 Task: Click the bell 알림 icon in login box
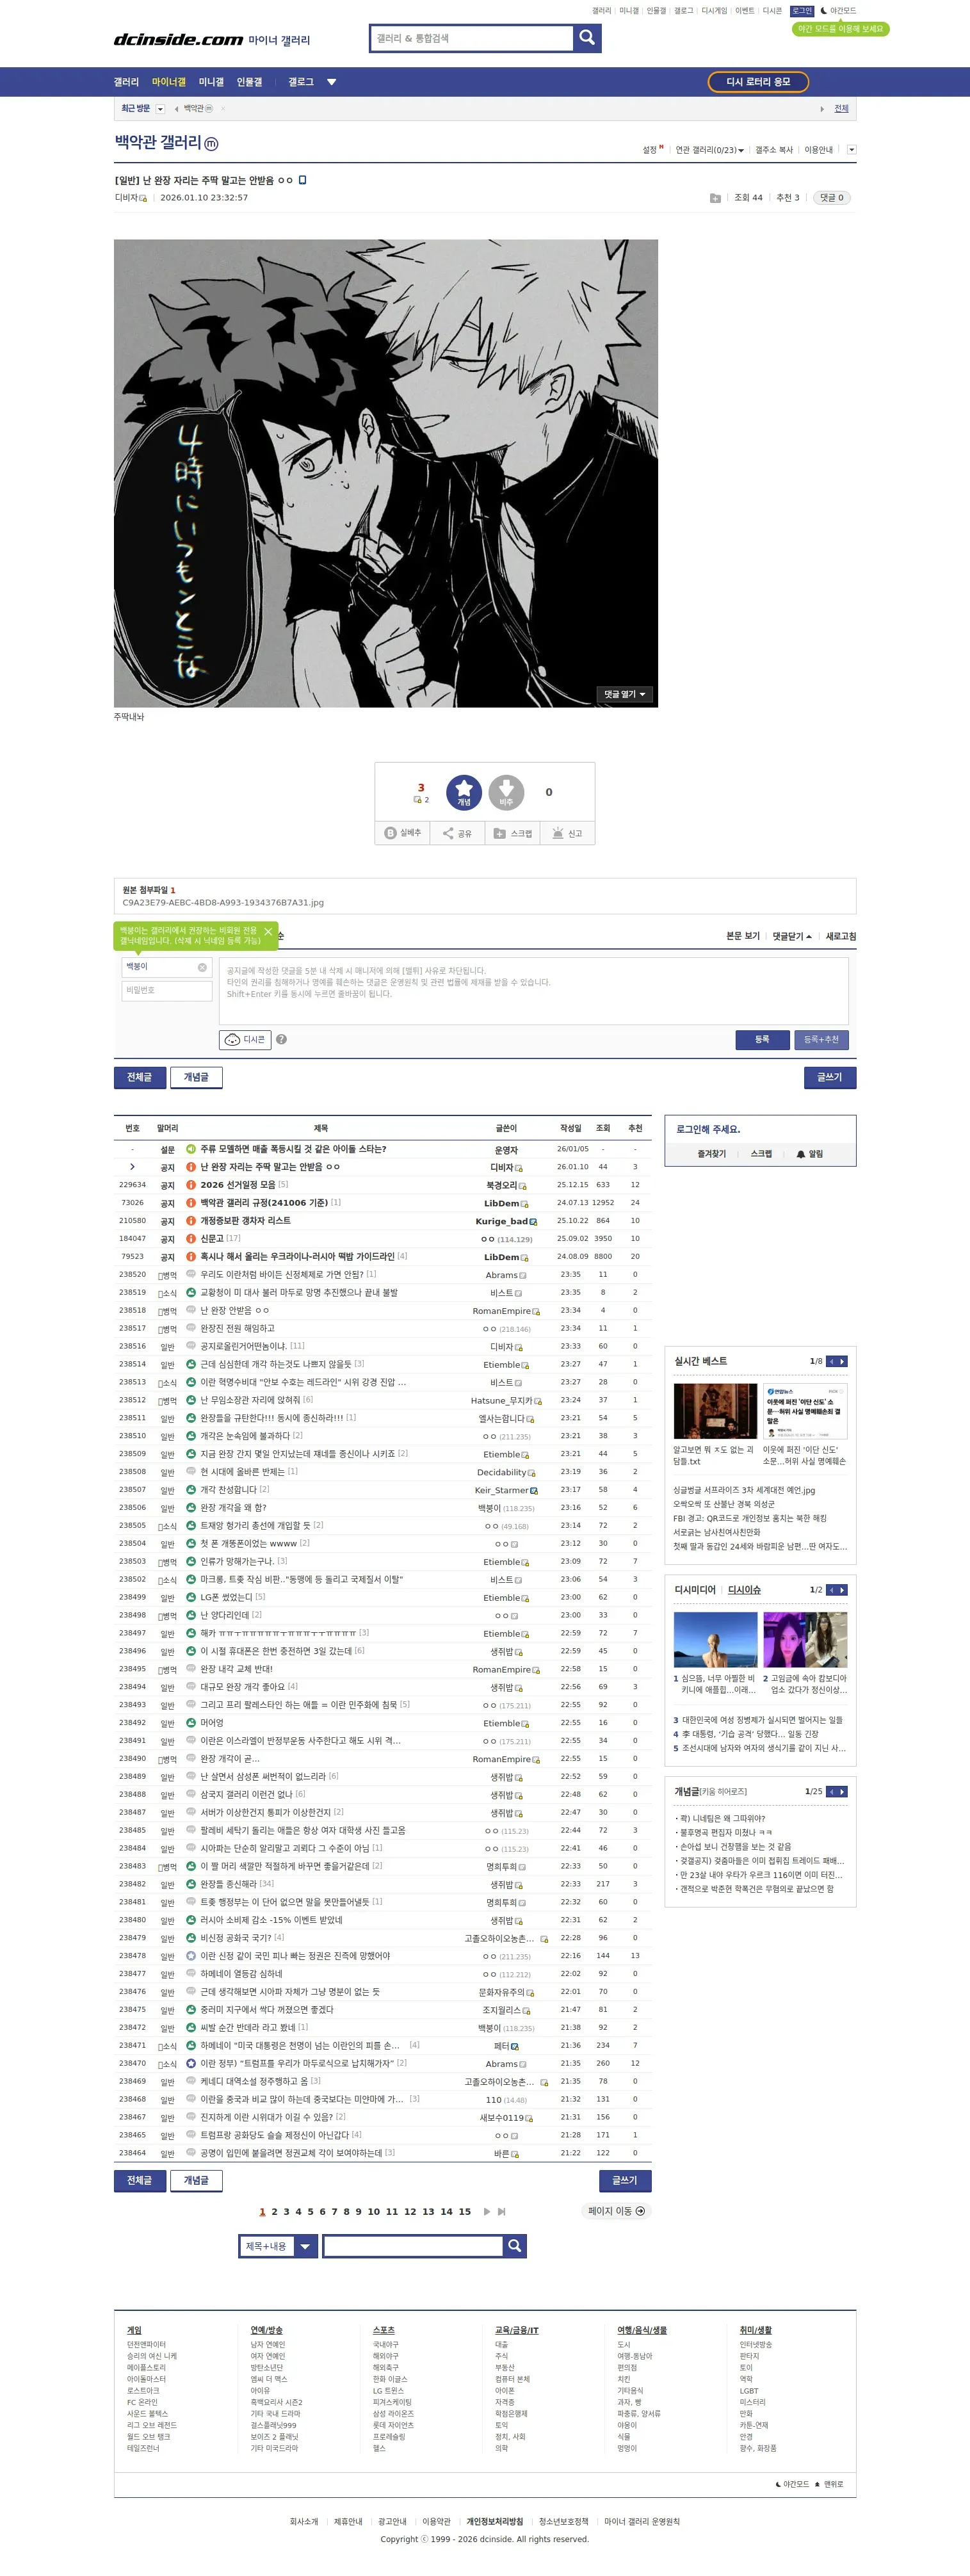pos(801,1154)
